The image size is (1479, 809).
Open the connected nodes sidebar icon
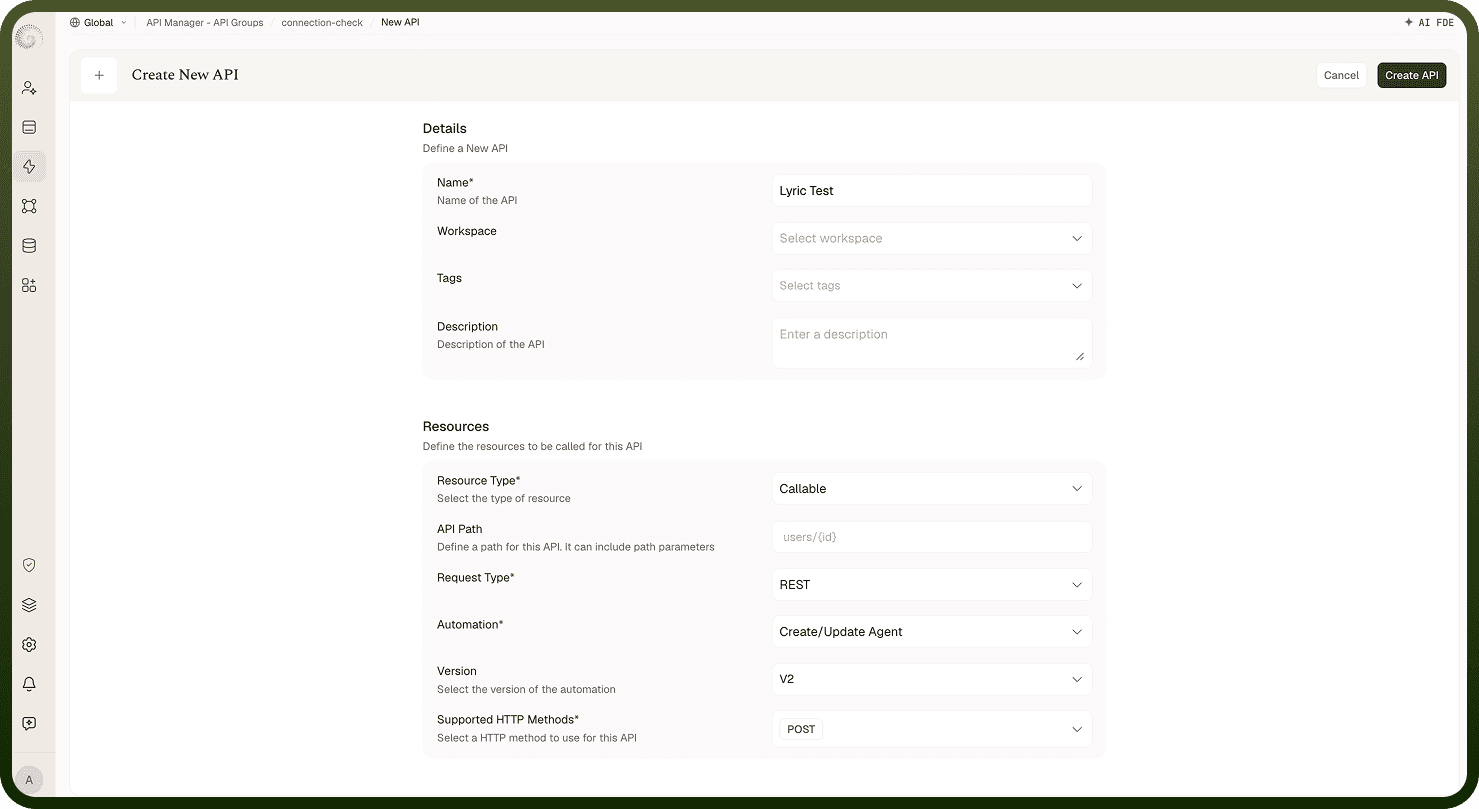point(29,206)
